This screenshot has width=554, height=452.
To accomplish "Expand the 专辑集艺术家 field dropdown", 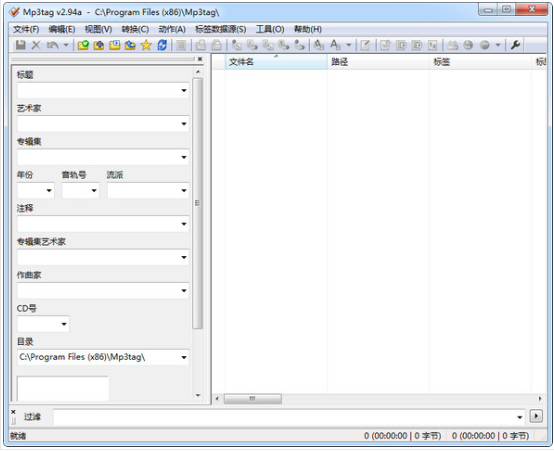I will tap(184, 257).
